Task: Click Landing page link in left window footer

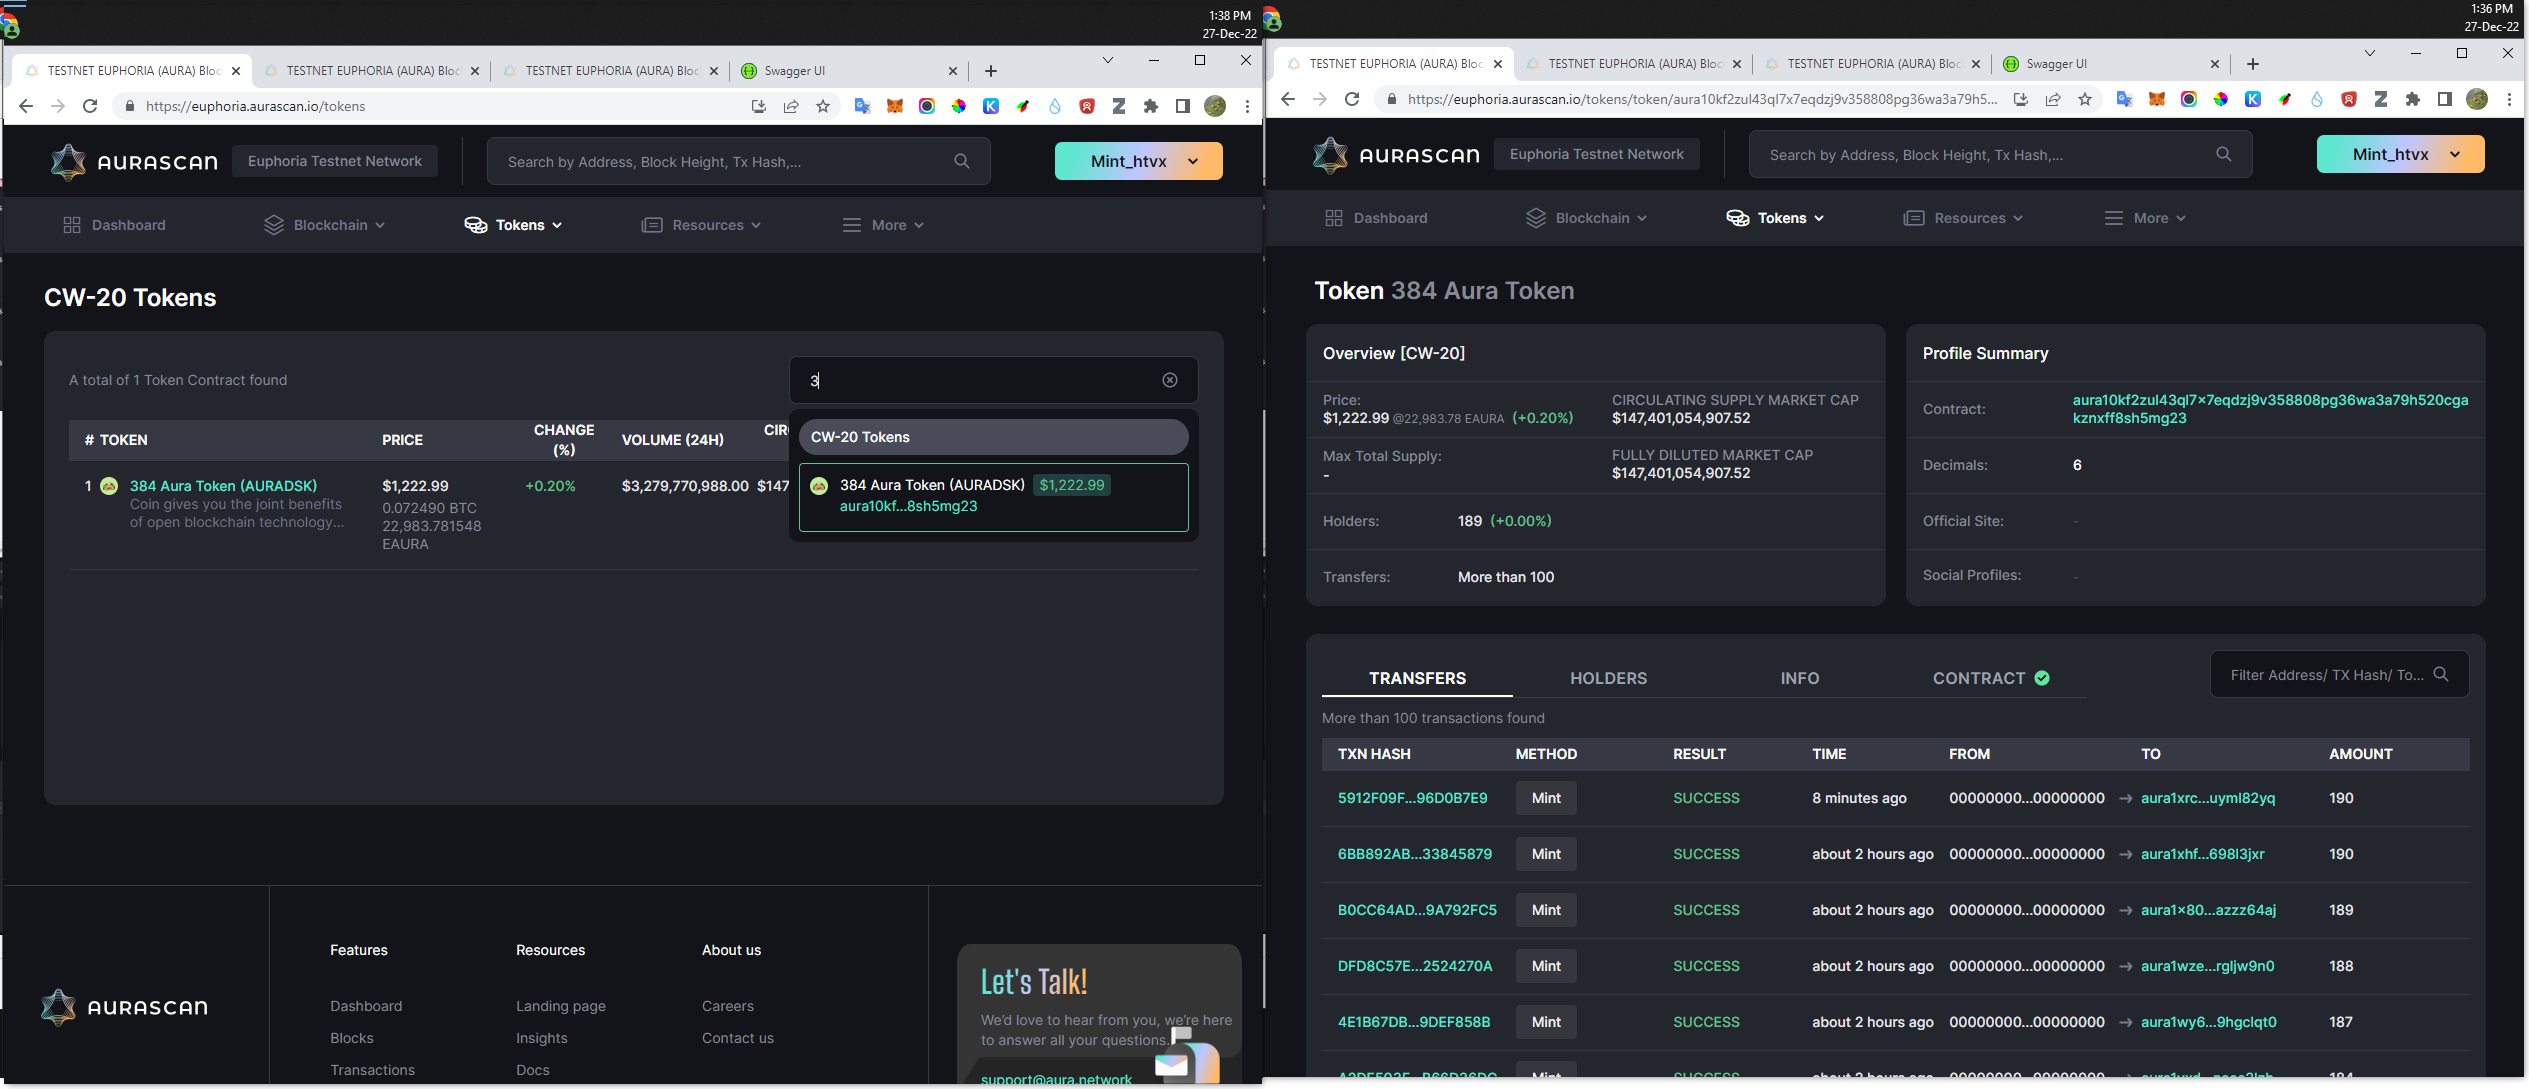Action: (561, 1006)
